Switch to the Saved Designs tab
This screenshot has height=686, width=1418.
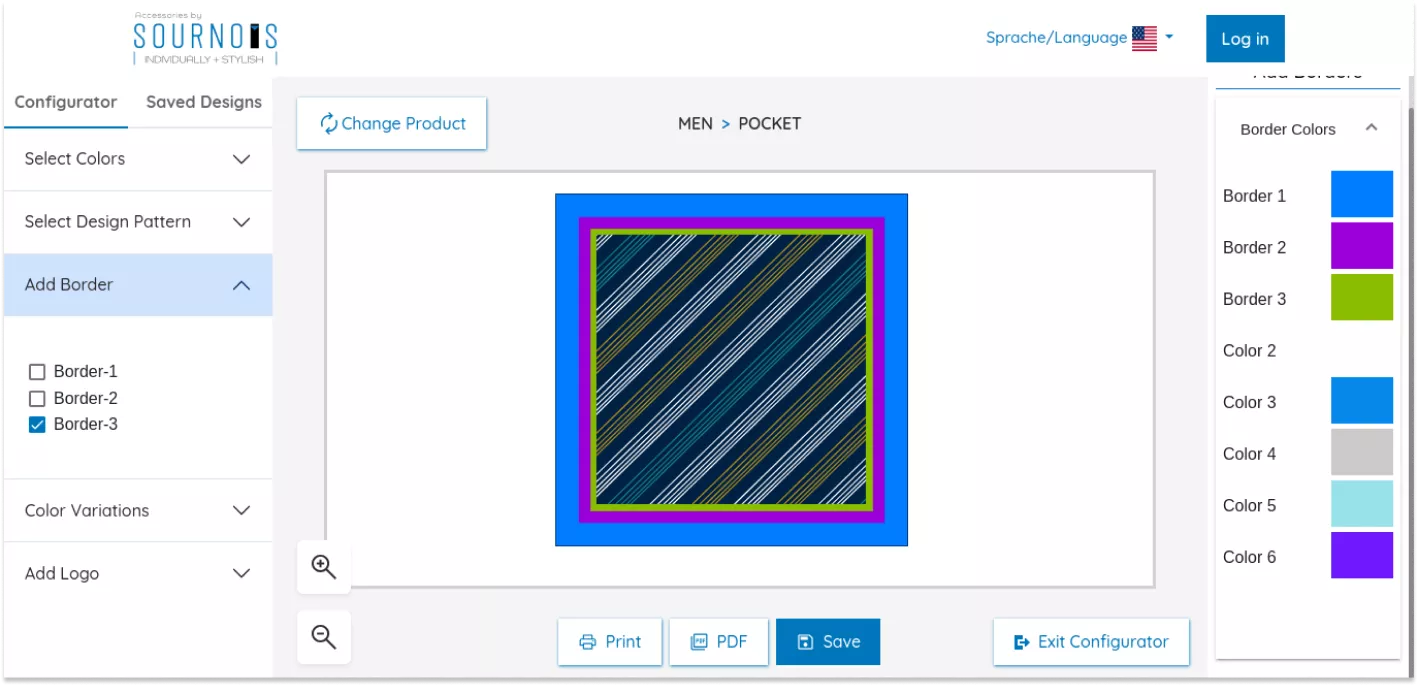click(204, 102)
